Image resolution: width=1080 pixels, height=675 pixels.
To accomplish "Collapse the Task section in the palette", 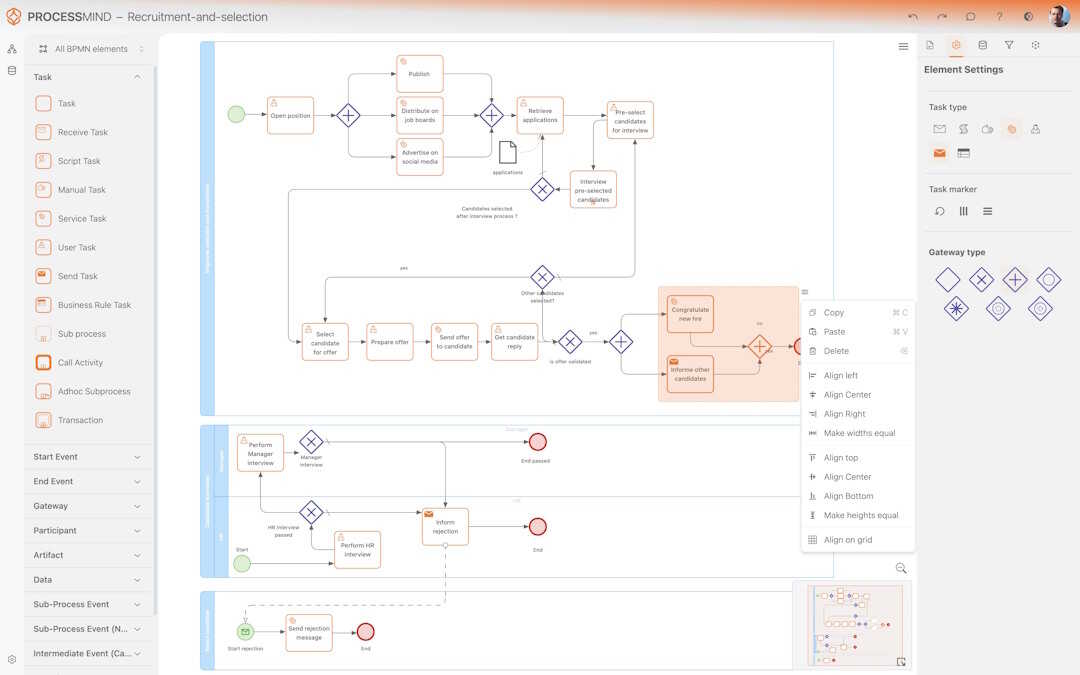I will pyautogui.click(x=135, y=76).
